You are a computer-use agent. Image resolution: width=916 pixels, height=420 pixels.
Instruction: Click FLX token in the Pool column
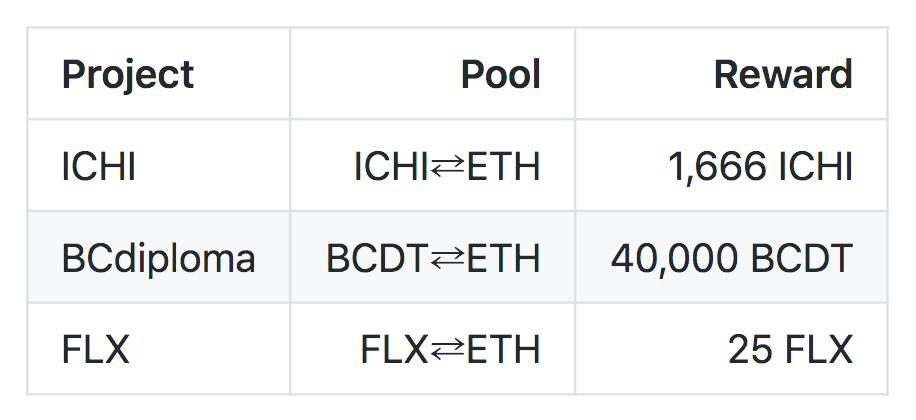point(394,350)
